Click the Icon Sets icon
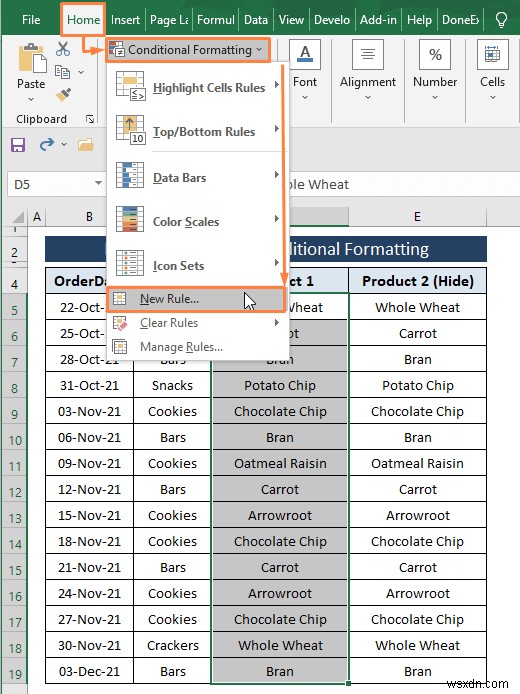This screenshot has height=694, width=520. pyautogui.click(x=130, y=263)
